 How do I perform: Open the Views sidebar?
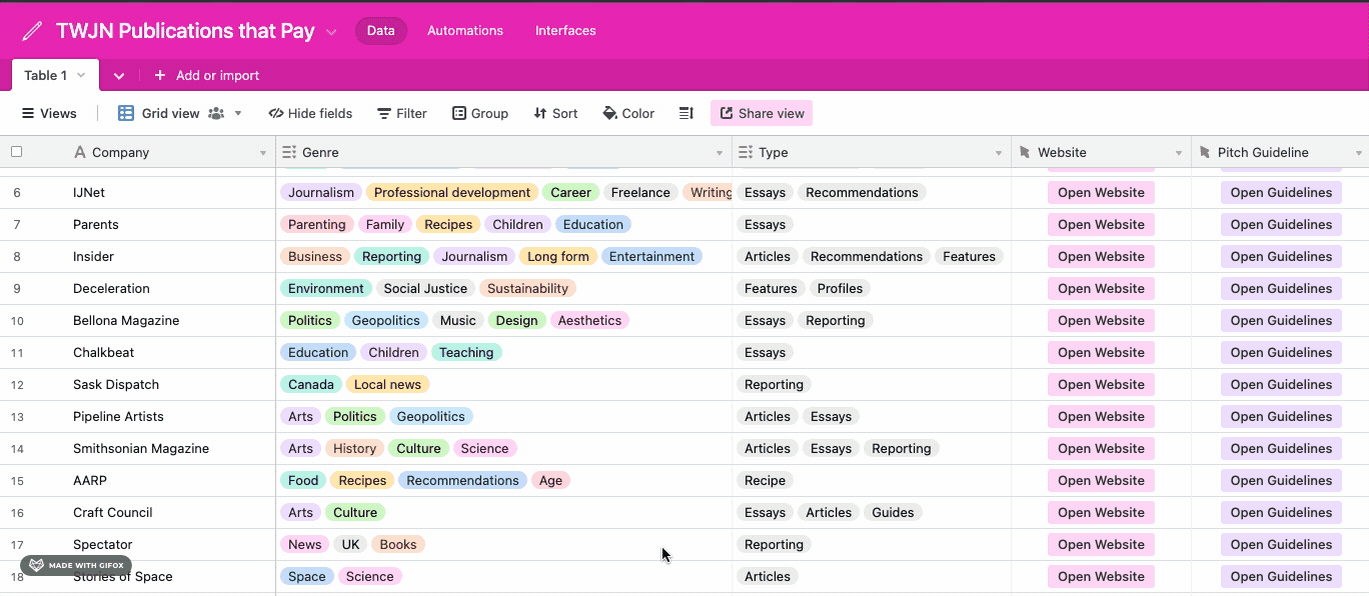[x=49, y=114]
